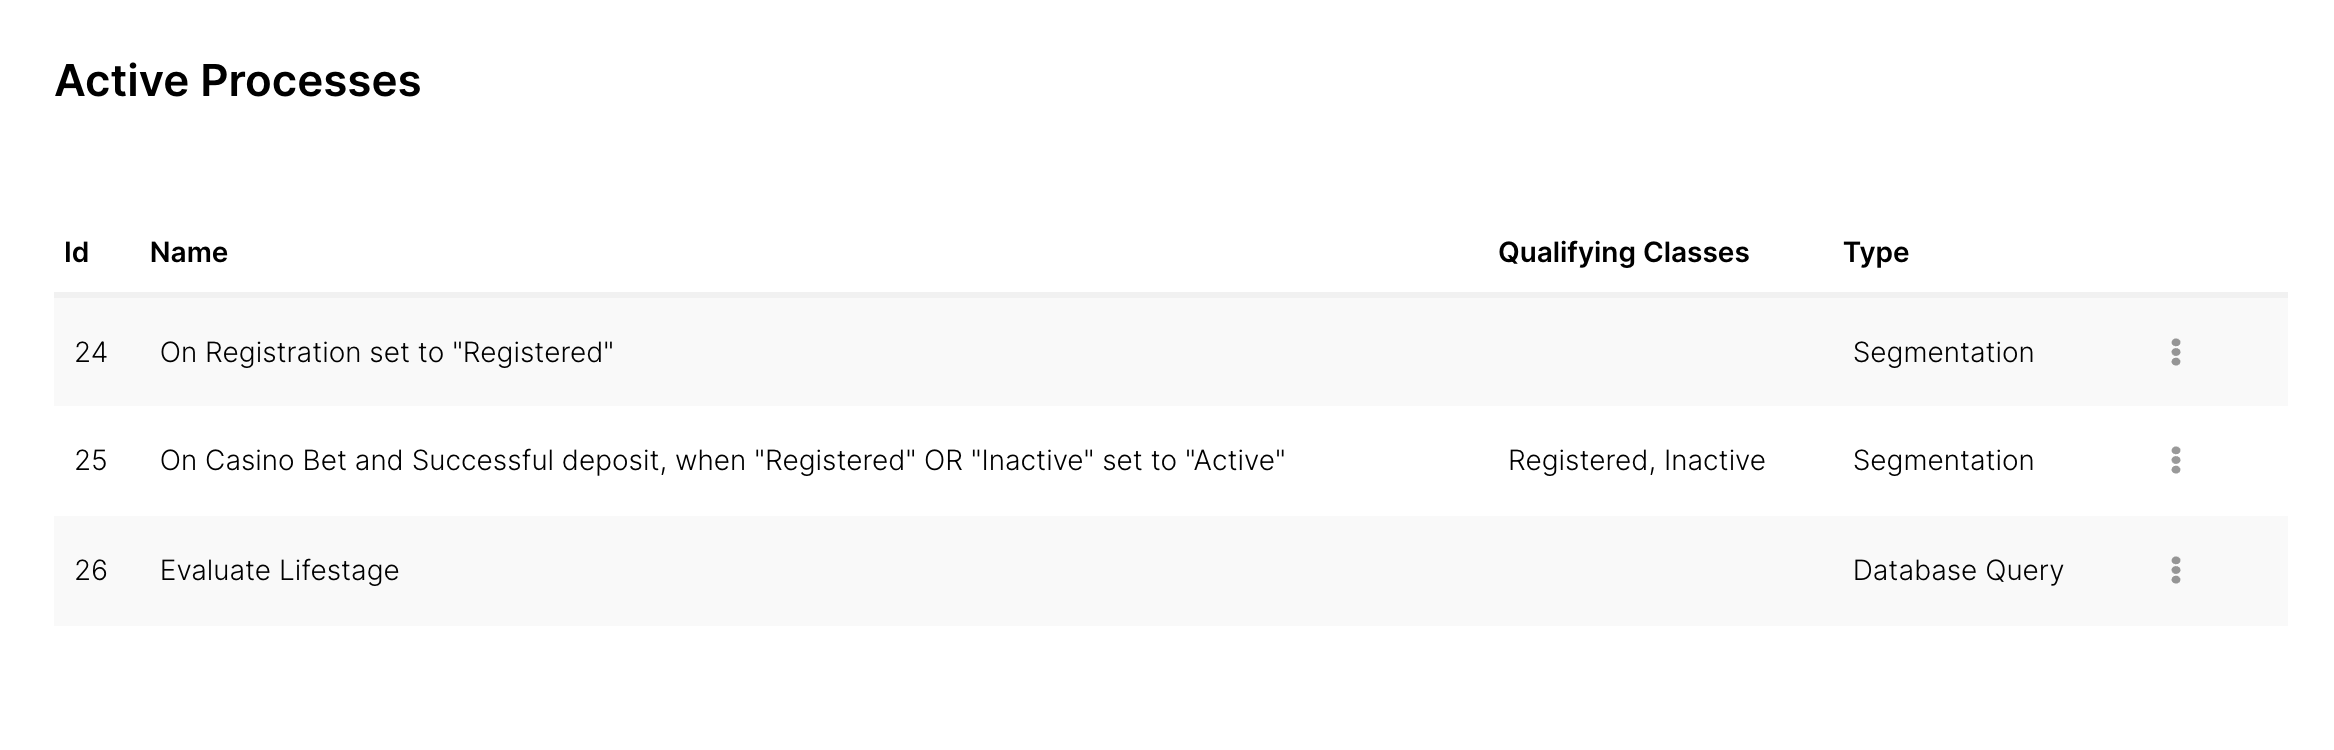The height and width of the screenshot is (750, 2334).
Task: Click empty Qualifying Classes cell of row 26
Action: pos(1636,570)
